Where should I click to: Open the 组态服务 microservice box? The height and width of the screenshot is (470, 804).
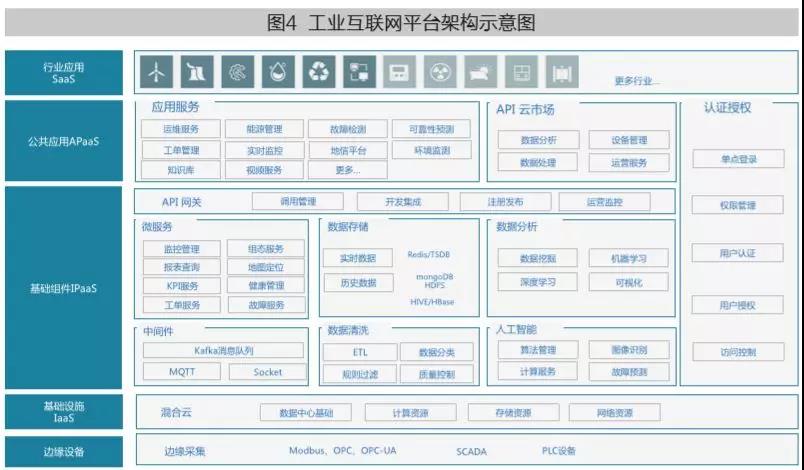266,249
